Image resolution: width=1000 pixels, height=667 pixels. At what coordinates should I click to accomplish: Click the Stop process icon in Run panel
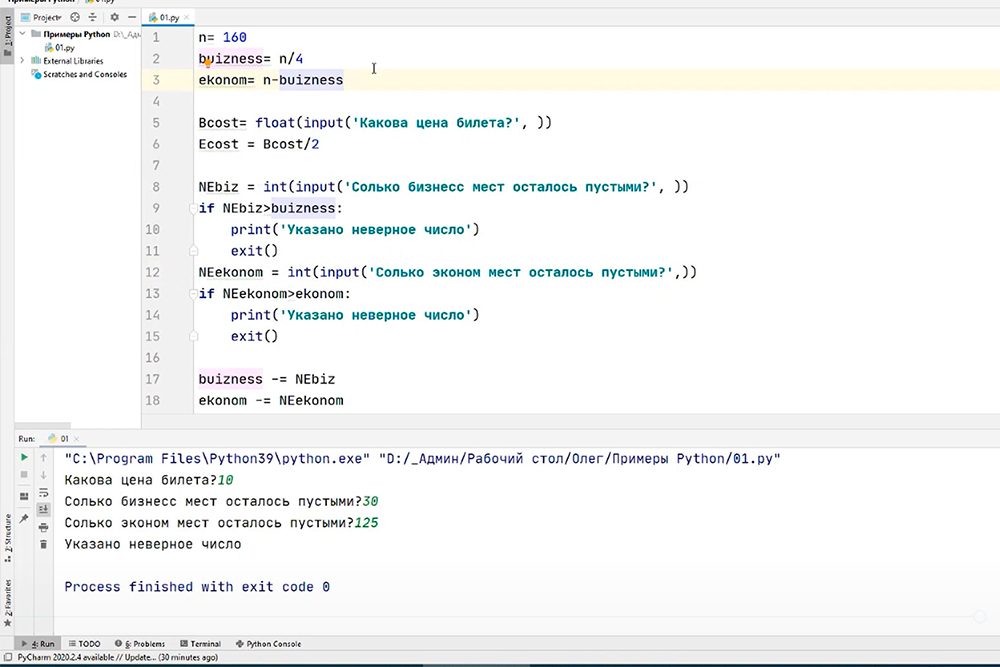click(x=24, y=475)
